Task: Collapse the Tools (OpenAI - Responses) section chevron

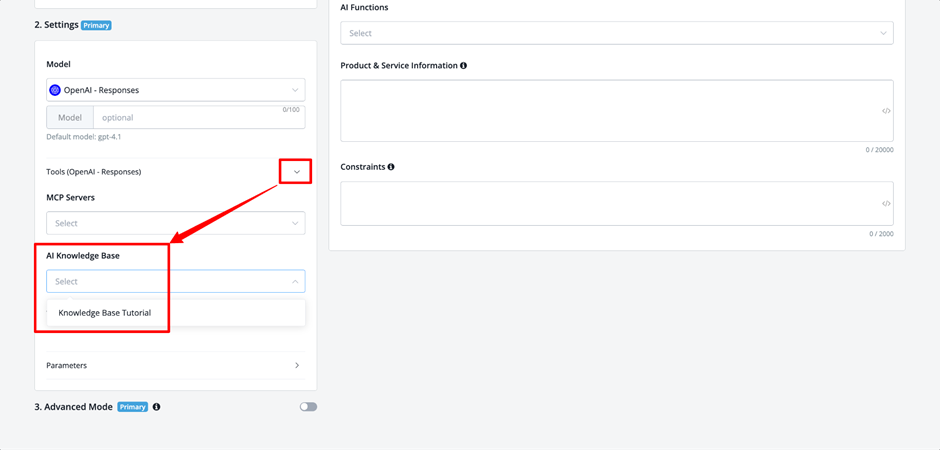Action: tap(296, 172)
